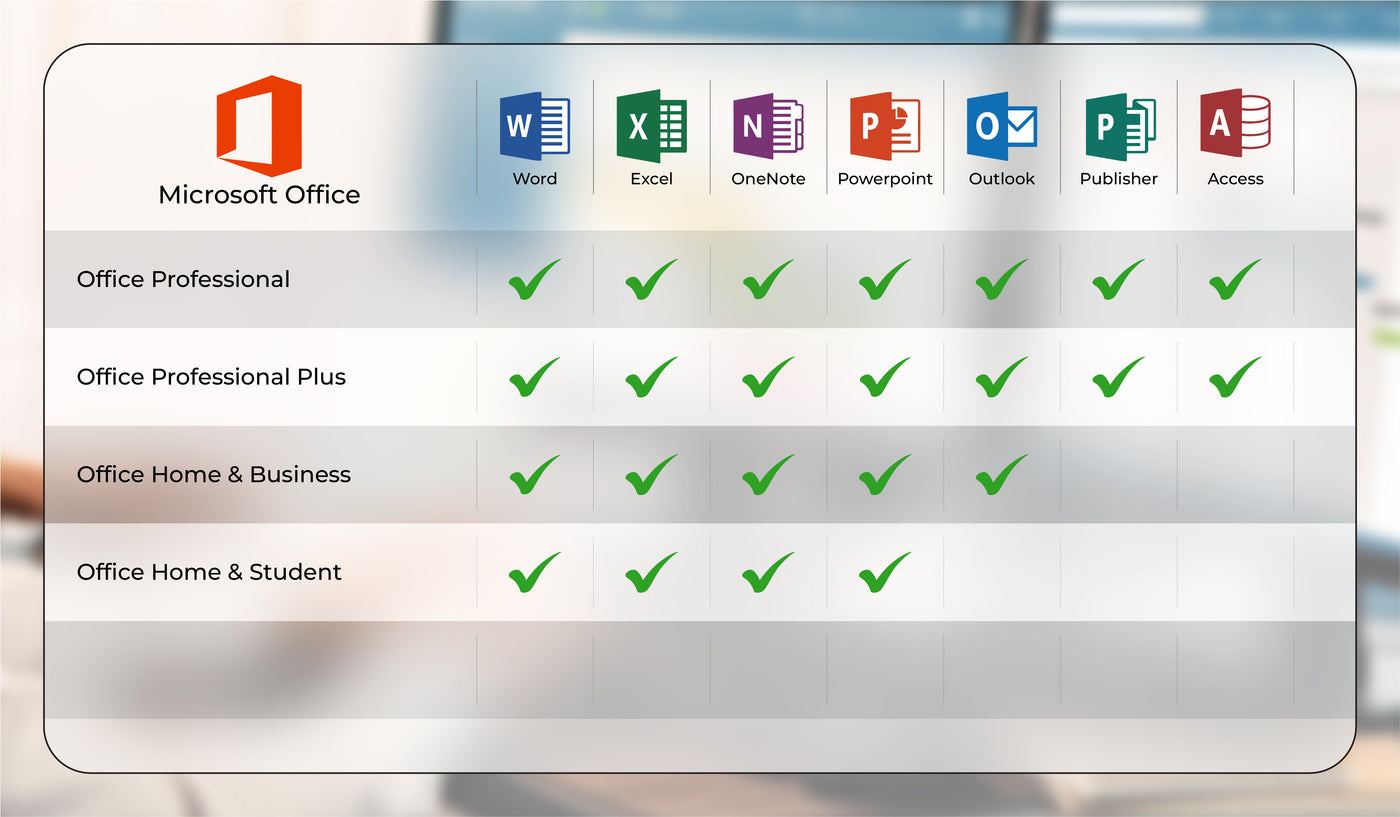1400x817 pixels.
Task: Click the Excel checkmark for Home & Business
Action: tap(652, 475)
